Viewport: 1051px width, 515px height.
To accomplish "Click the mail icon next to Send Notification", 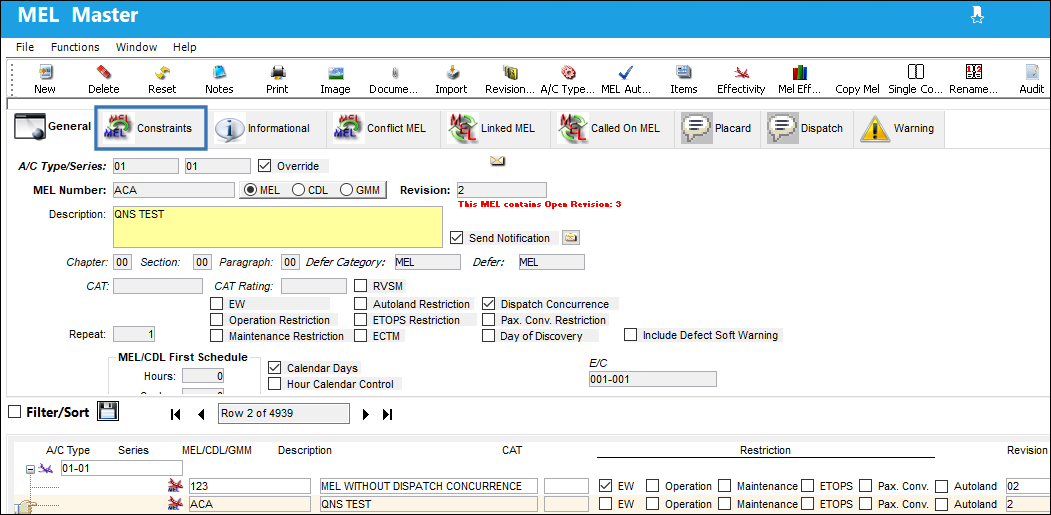I will [x=570, y=237].
